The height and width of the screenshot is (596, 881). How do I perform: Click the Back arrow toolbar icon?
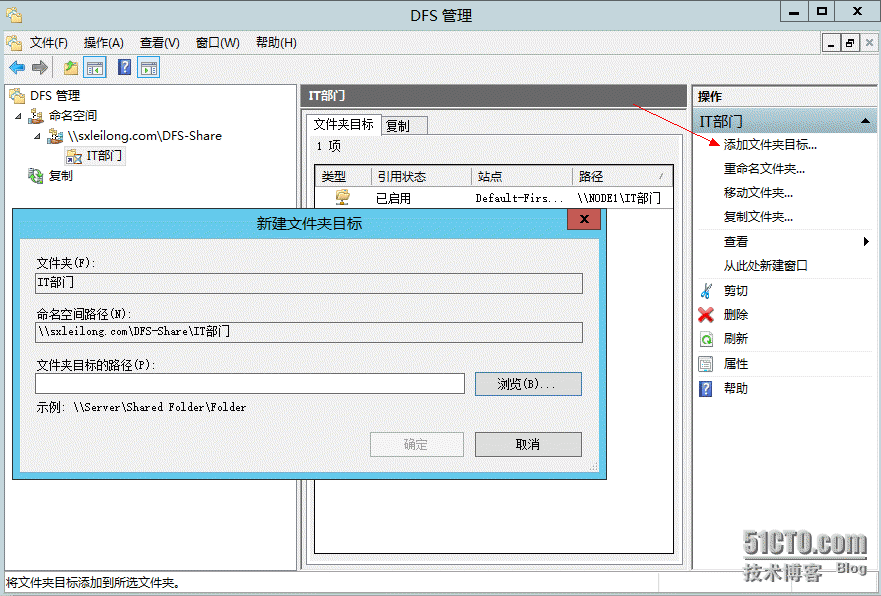pos(17,68)
